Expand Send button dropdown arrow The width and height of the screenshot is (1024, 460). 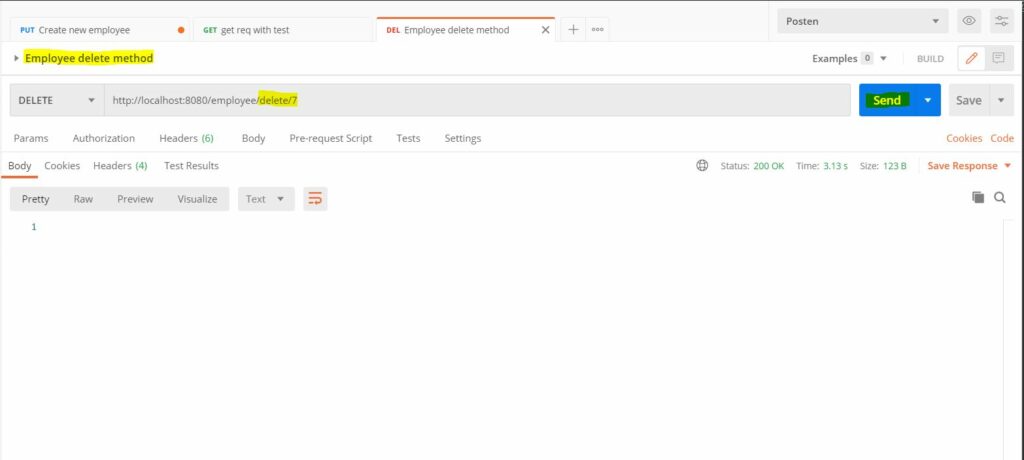click(927, 100)
